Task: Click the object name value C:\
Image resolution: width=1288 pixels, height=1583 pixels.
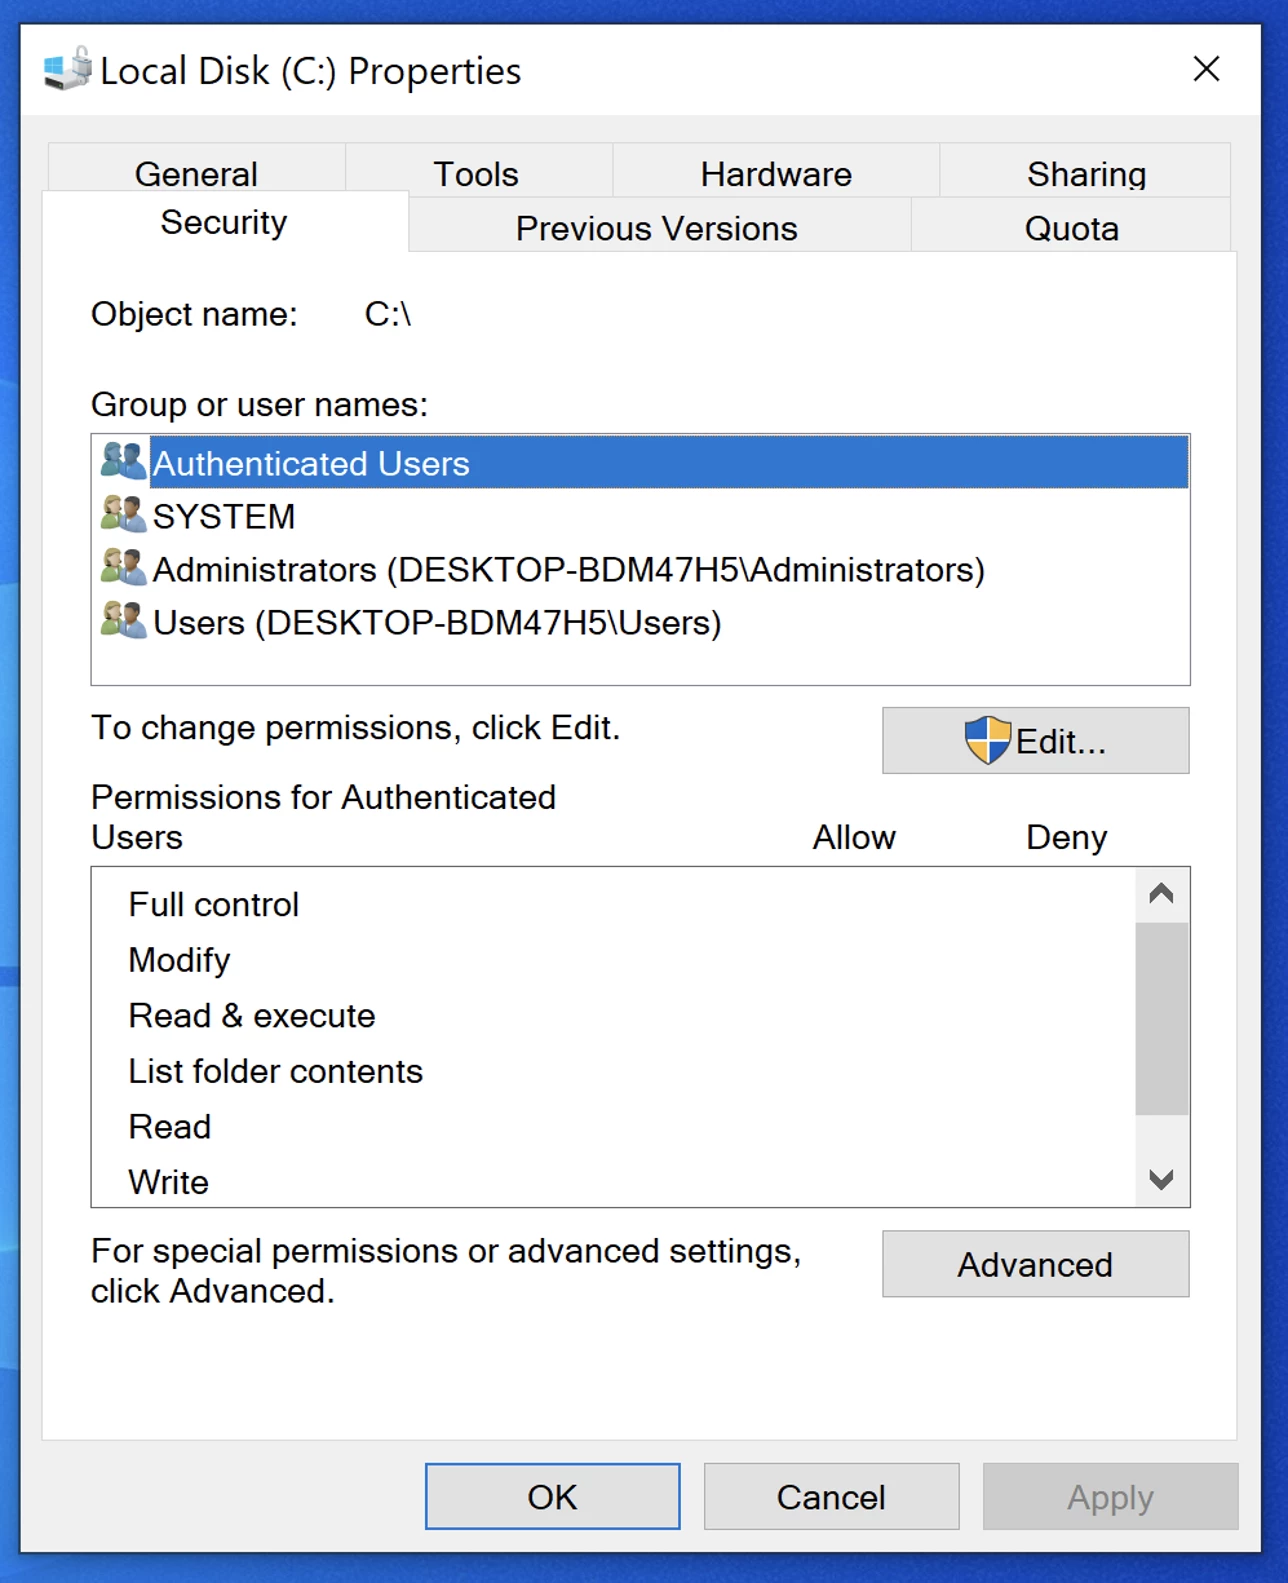Action: tap(388, 314)
